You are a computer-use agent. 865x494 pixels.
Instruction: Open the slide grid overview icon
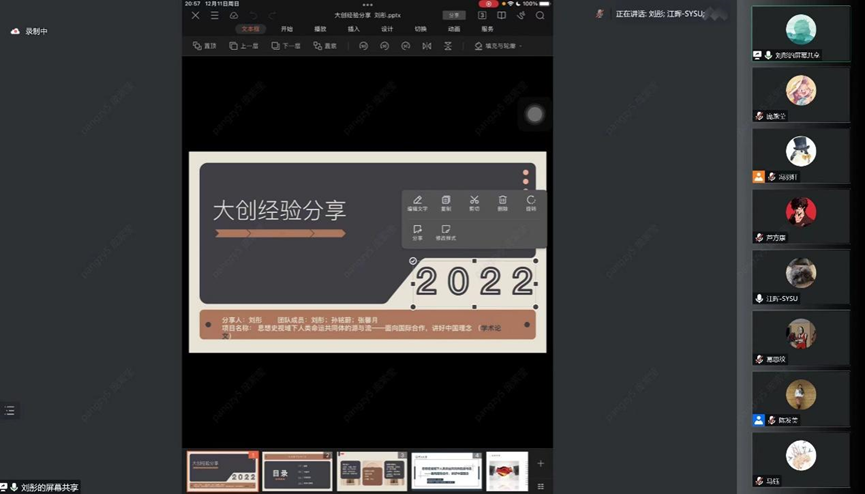coord(482,16)
